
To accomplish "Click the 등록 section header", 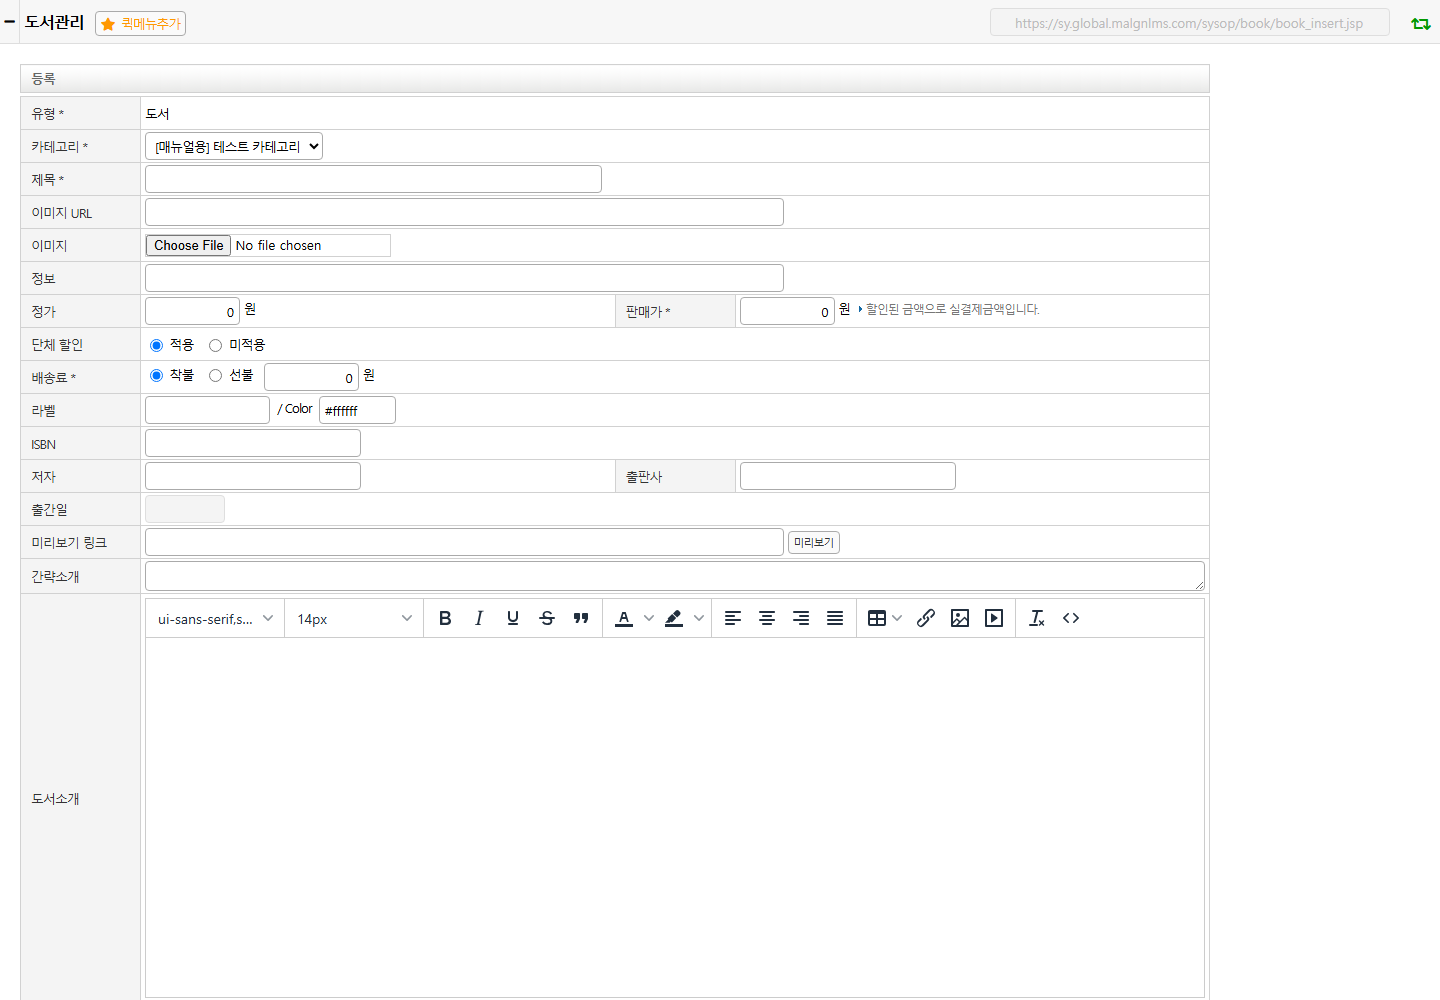I will point(615,79).
